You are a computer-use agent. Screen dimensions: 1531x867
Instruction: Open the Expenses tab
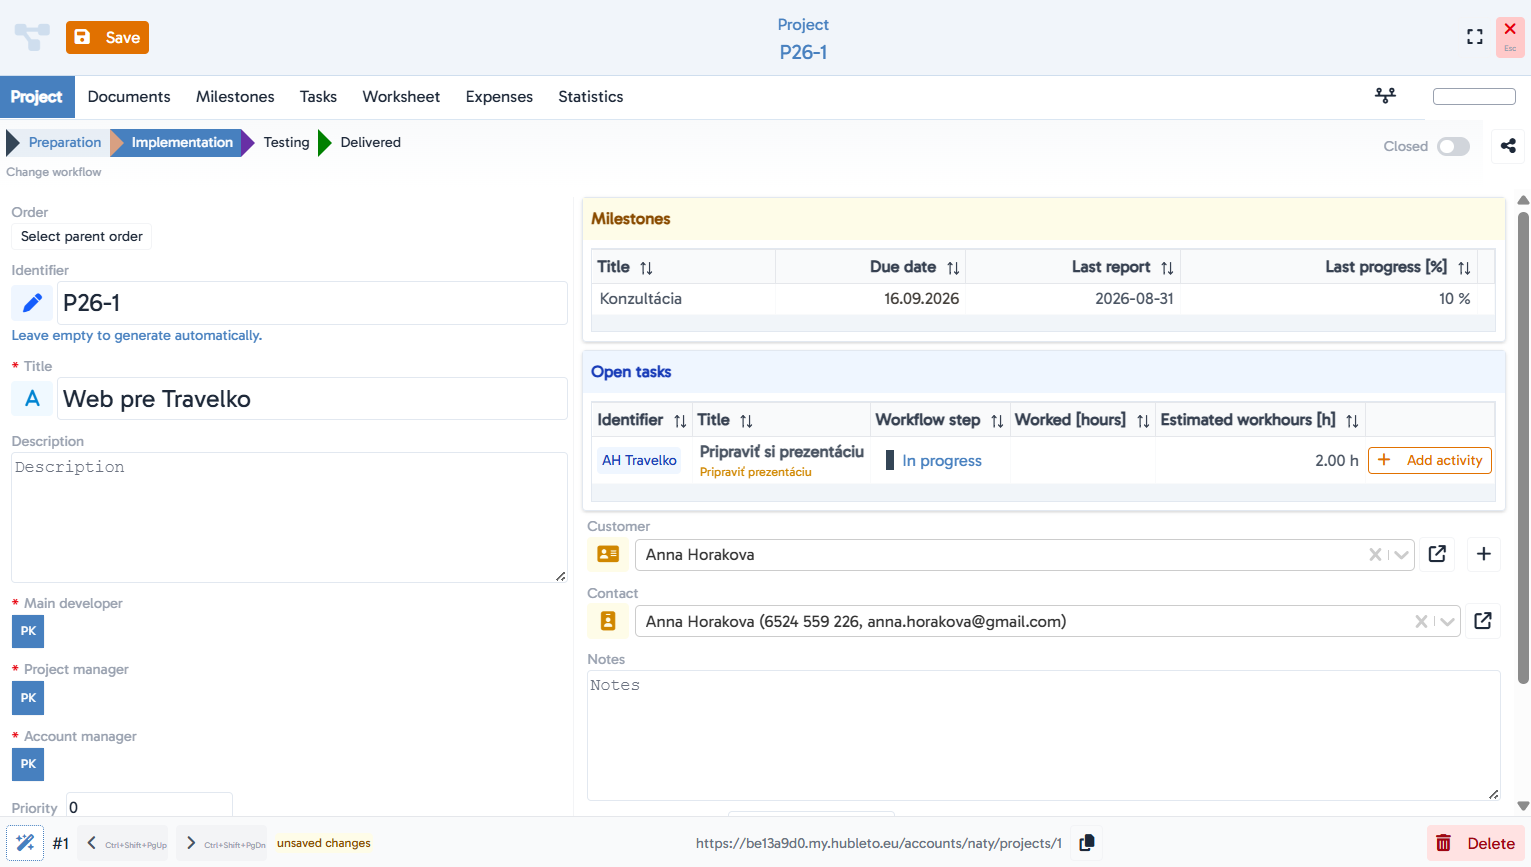point(499,97)
